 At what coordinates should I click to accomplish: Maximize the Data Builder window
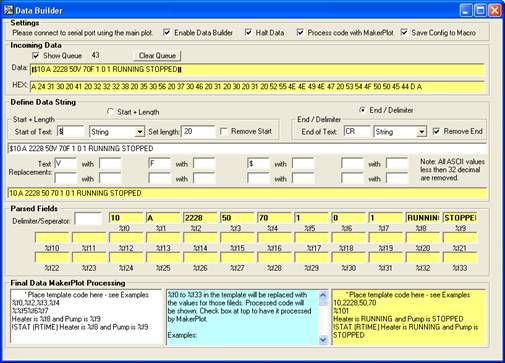(x=480, y=10)
